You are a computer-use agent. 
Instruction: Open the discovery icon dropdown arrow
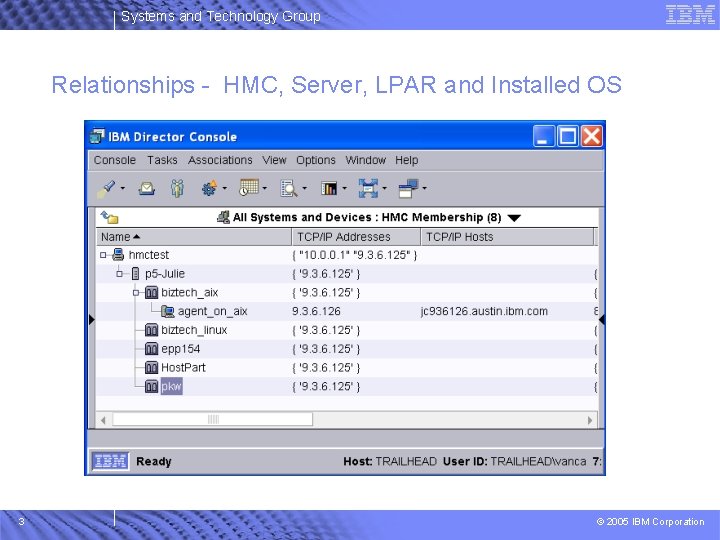pos(123,188)
